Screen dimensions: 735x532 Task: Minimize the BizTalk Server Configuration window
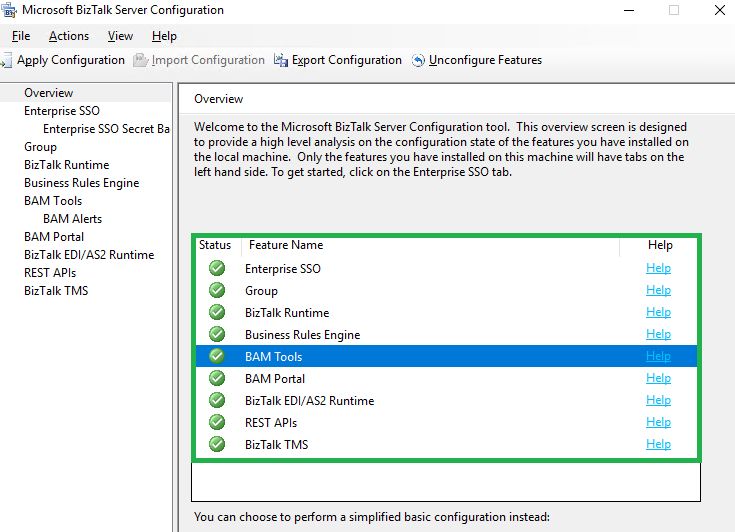pos(629,10)
